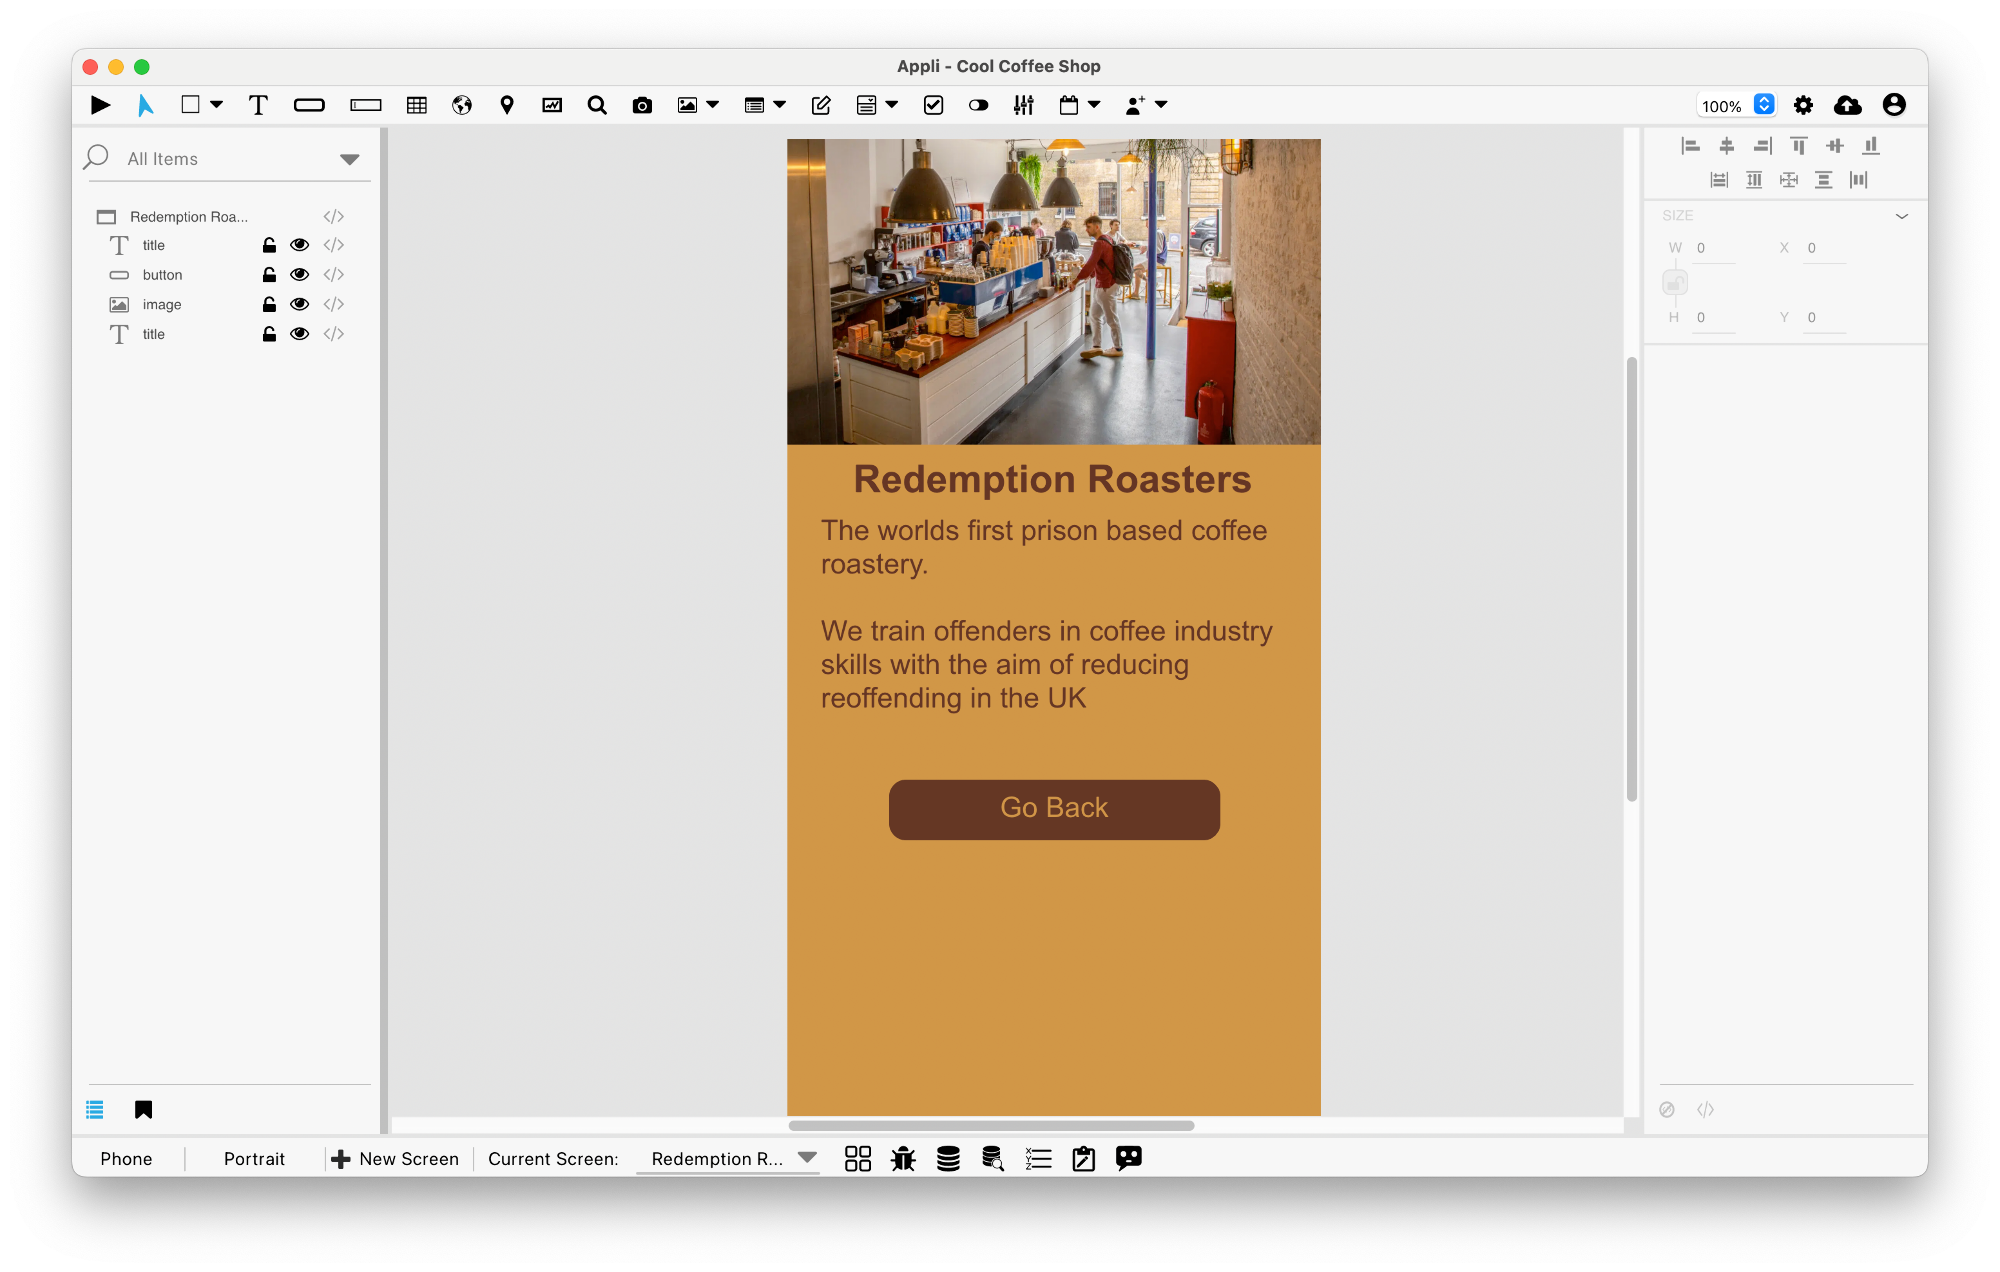Align selected items to vertical middle
The width and height of the screenshot is (2000, 1272).
pyautogui.click(x=1835, y=146)
